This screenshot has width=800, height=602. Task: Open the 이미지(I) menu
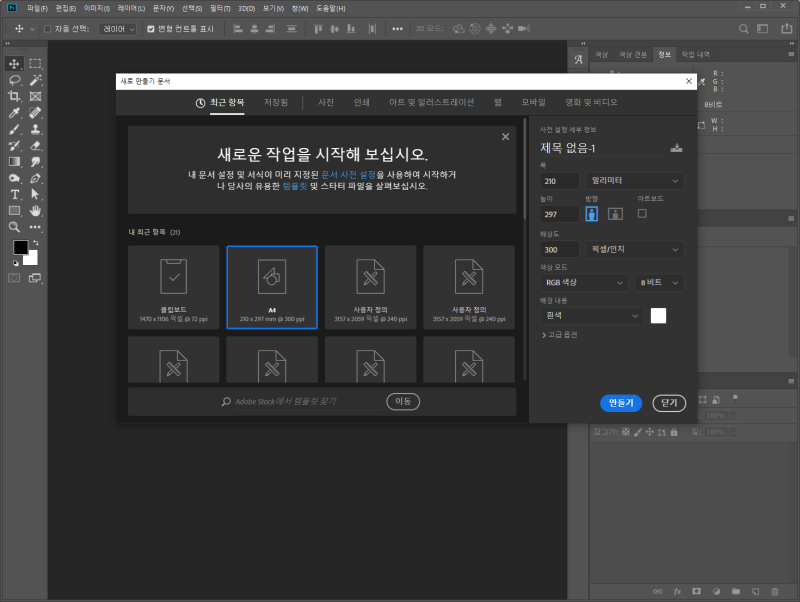click(96, 9)
